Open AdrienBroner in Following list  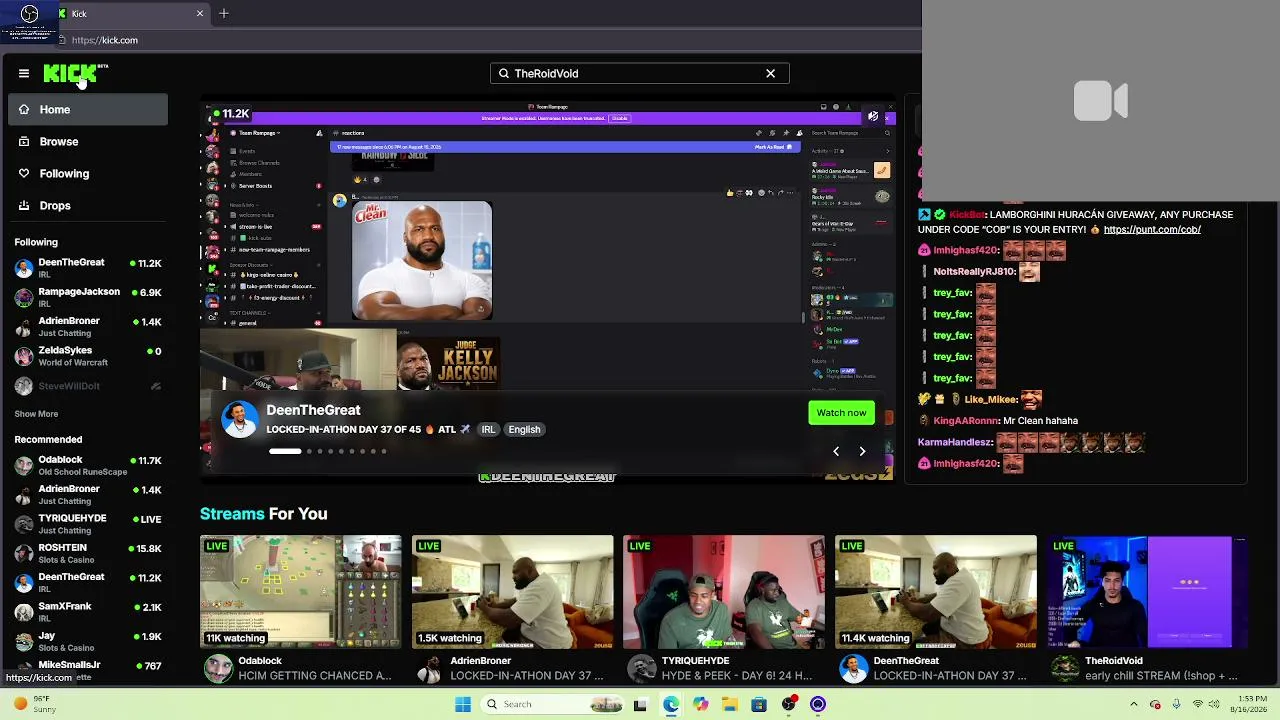[88, 326]
